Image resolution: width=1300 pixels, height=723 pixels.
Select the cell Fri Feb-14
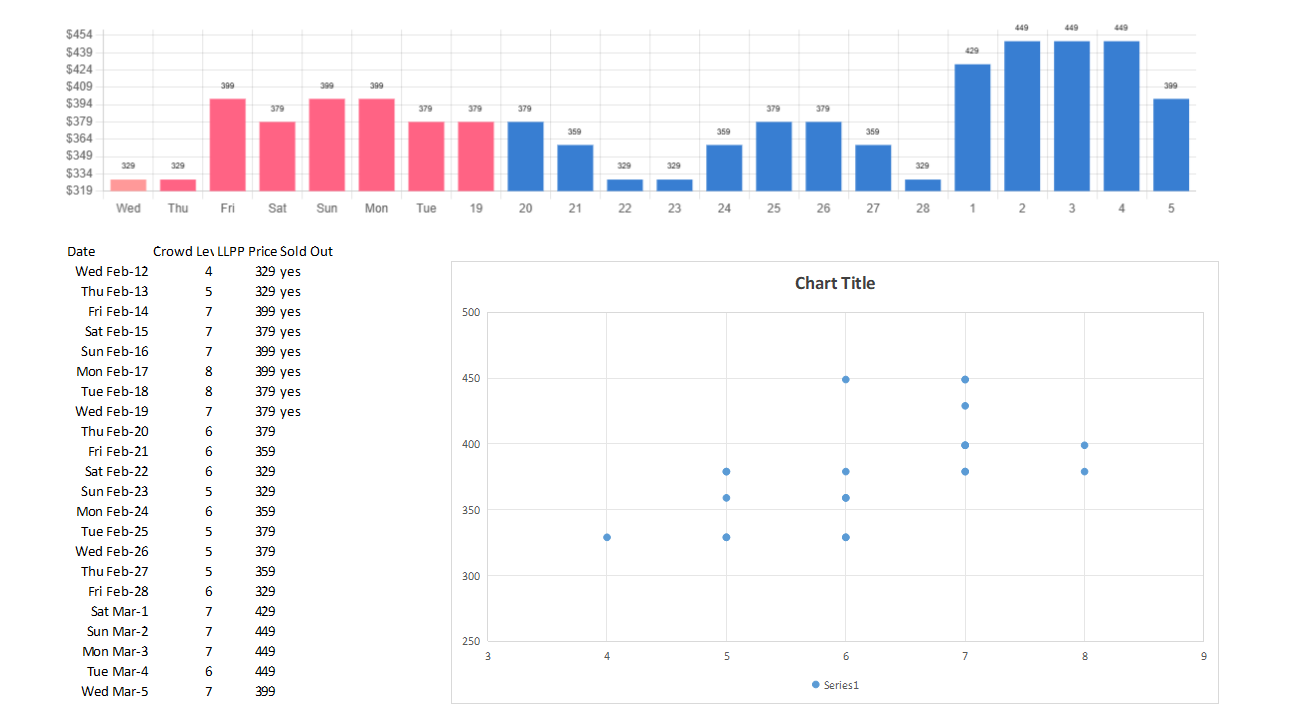coord(118,311)
